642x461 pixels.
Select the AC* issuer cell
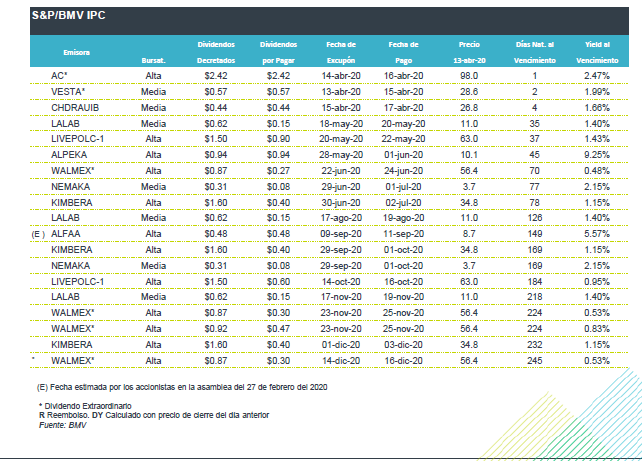click(59, 76)
